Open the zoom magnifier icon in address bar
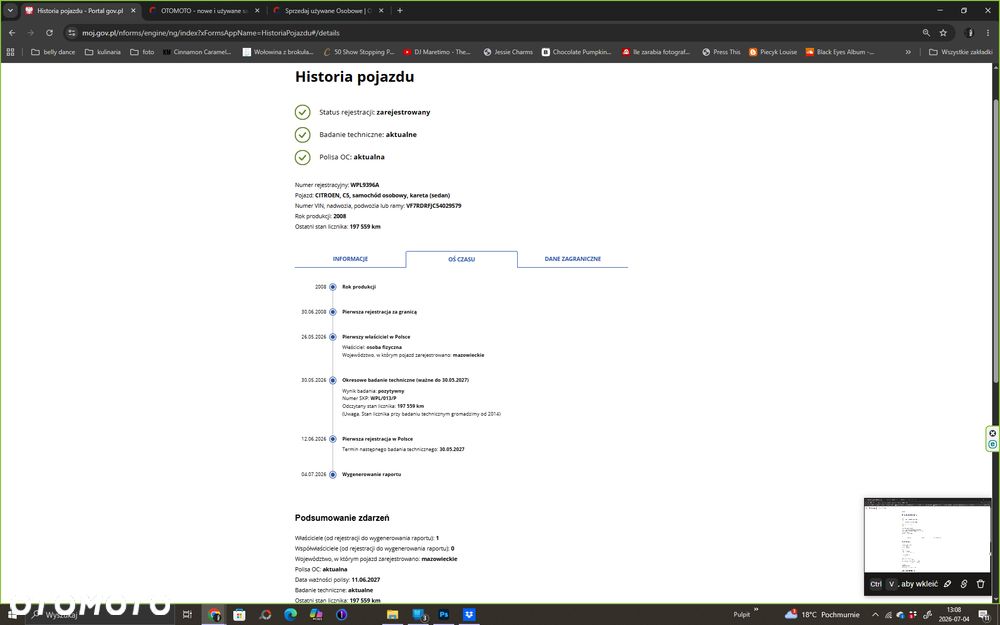The height and width of the screenshot is (625, 1000). click(926, 33)
